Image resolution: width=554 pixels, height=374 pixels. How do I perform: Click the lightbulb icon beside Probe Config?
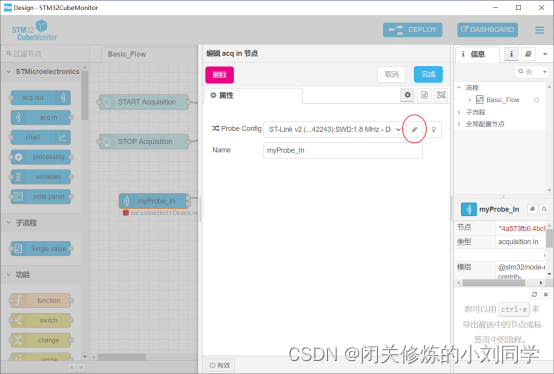point(434,129)
